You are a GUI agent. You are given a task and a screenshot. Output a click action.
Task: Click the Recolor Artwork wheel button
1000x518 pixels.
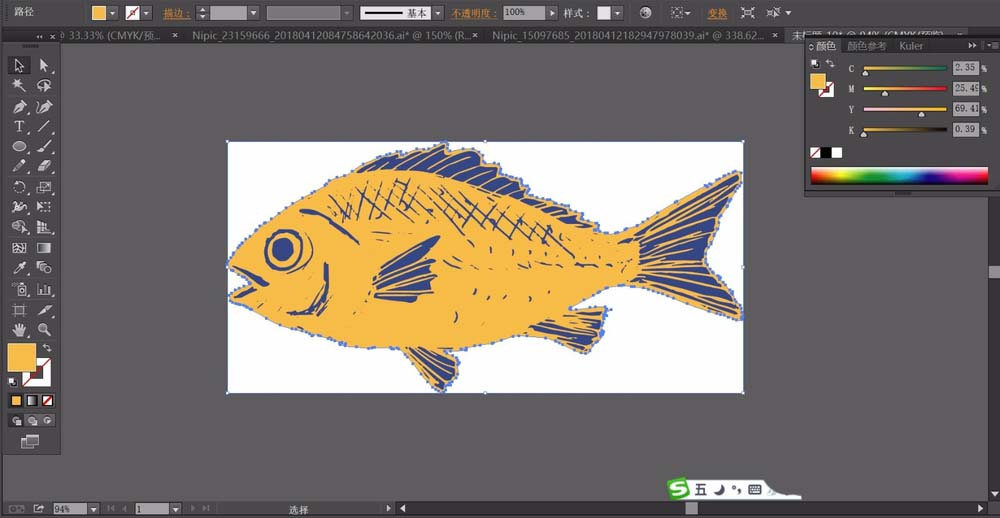[645, 13]
